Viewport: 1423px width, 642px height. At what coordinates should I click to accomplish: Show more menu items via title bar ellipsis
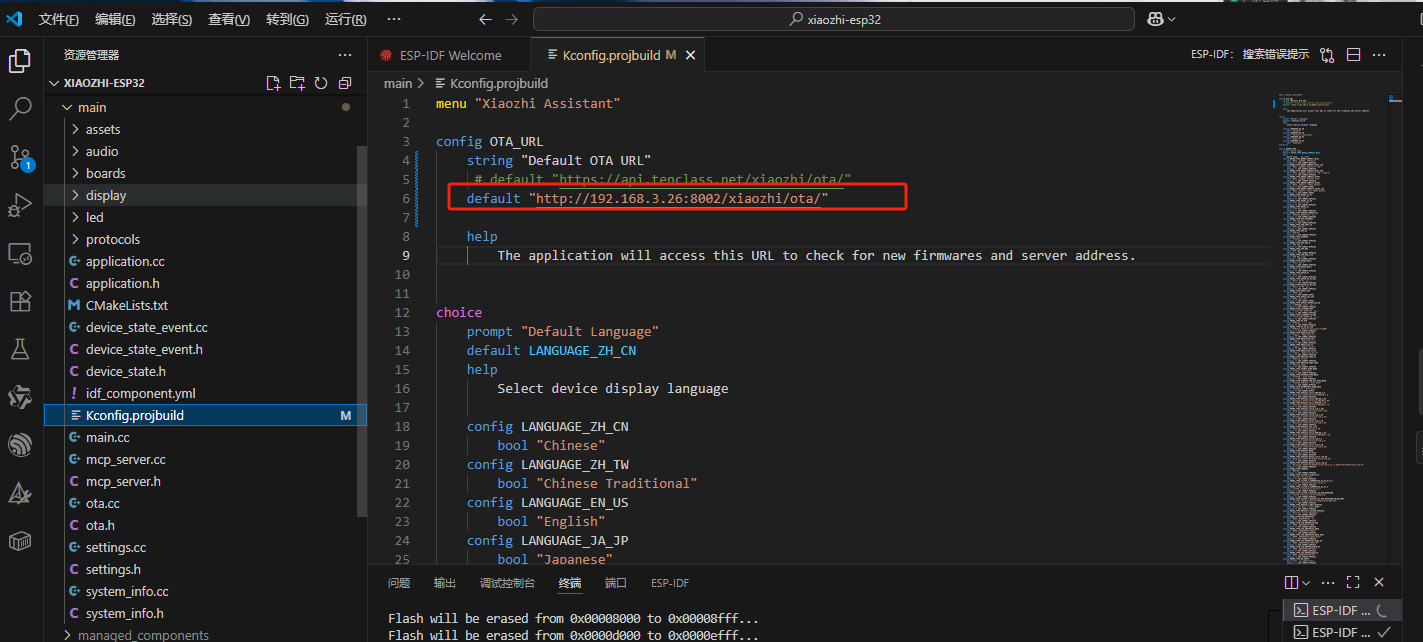(x=393, y=19)
